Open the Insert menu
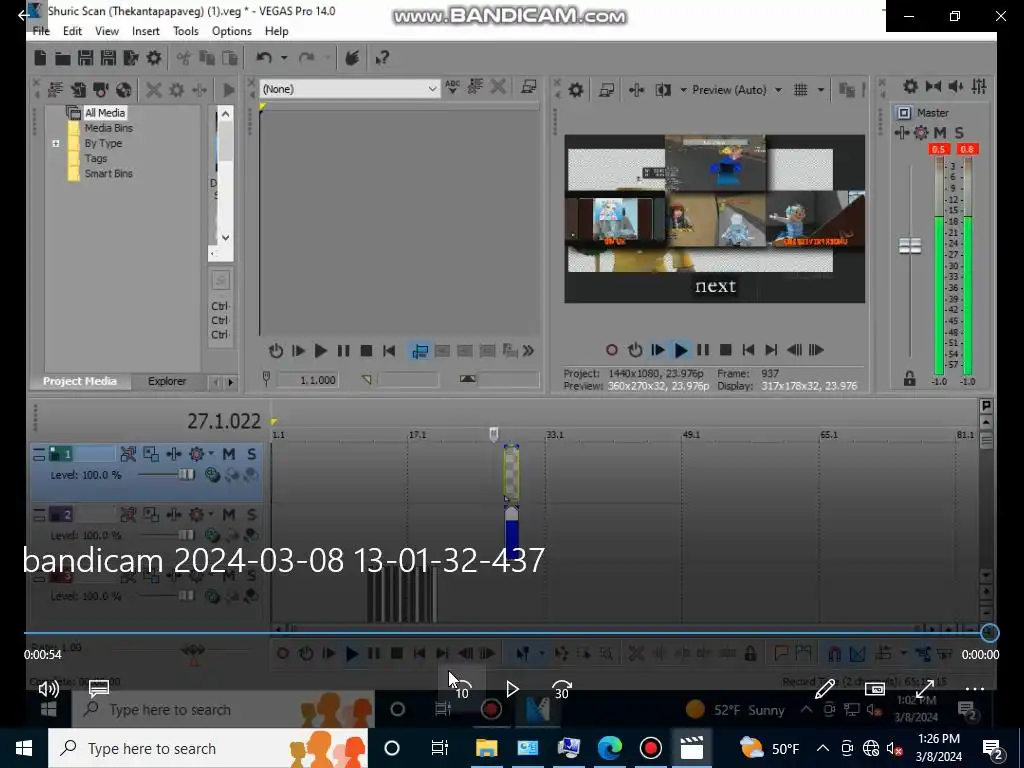The height and width of the screenshot is (768, 1024). pyautogui.click(x=146, y=31)
